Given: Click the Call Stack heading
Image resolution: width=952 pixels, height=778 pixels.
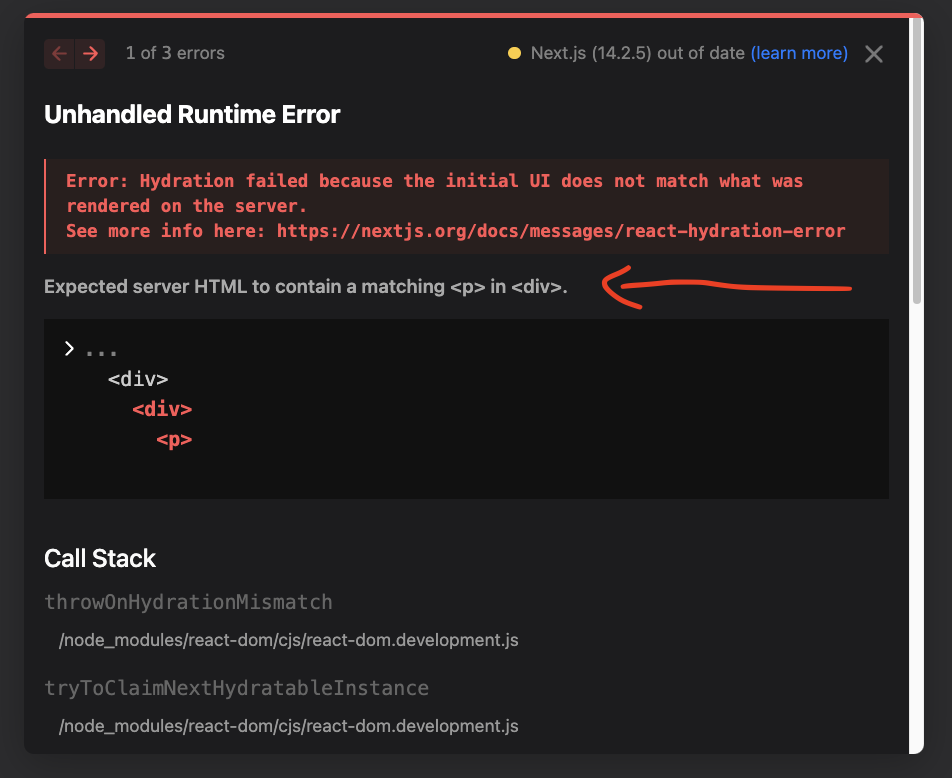Looking at the screenshot, I should point(100,559).
